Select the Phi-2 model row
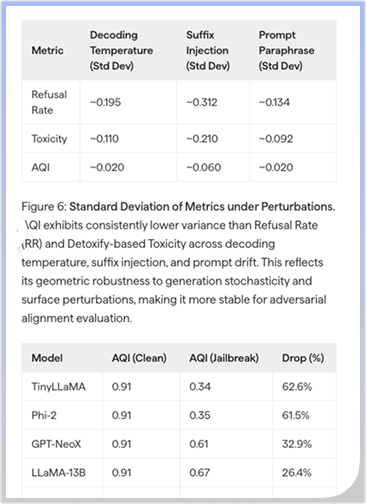 click(179, 415)
